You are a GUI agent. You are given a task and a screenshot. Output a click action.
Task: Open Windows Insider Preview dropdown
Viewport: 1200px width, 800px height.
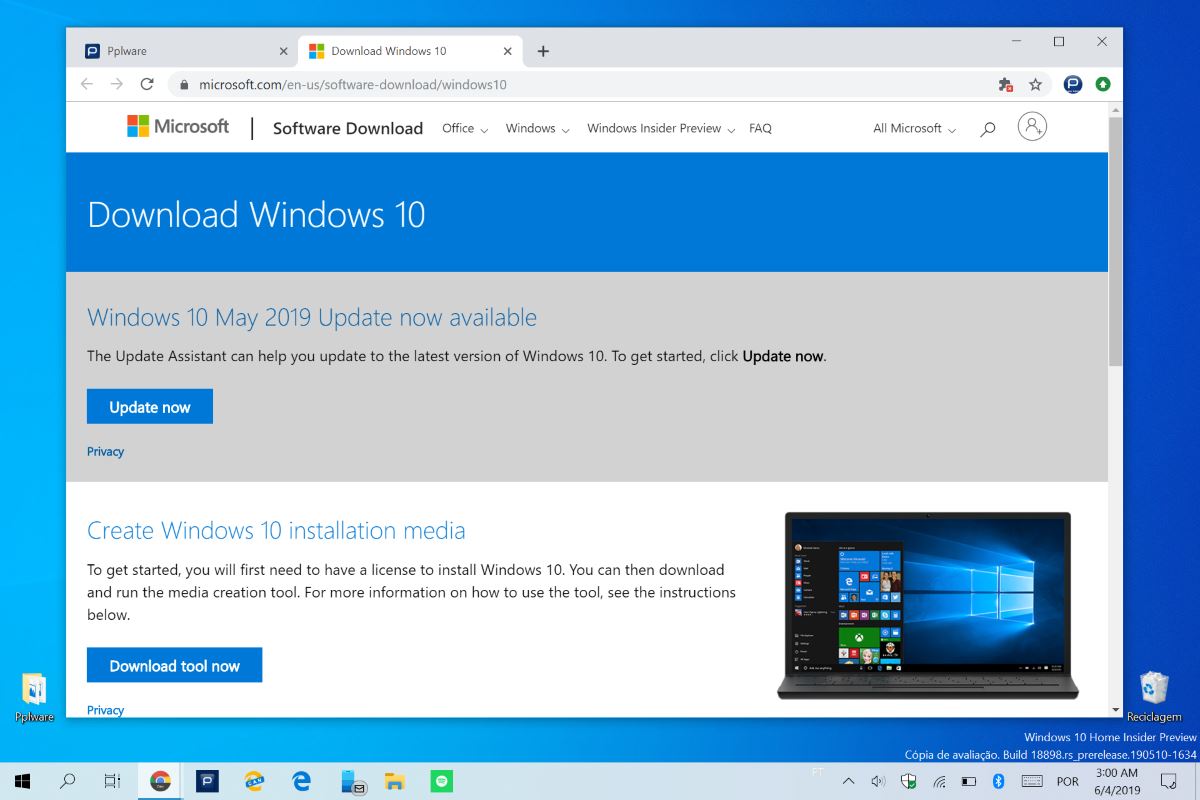(x=660, y=128)
